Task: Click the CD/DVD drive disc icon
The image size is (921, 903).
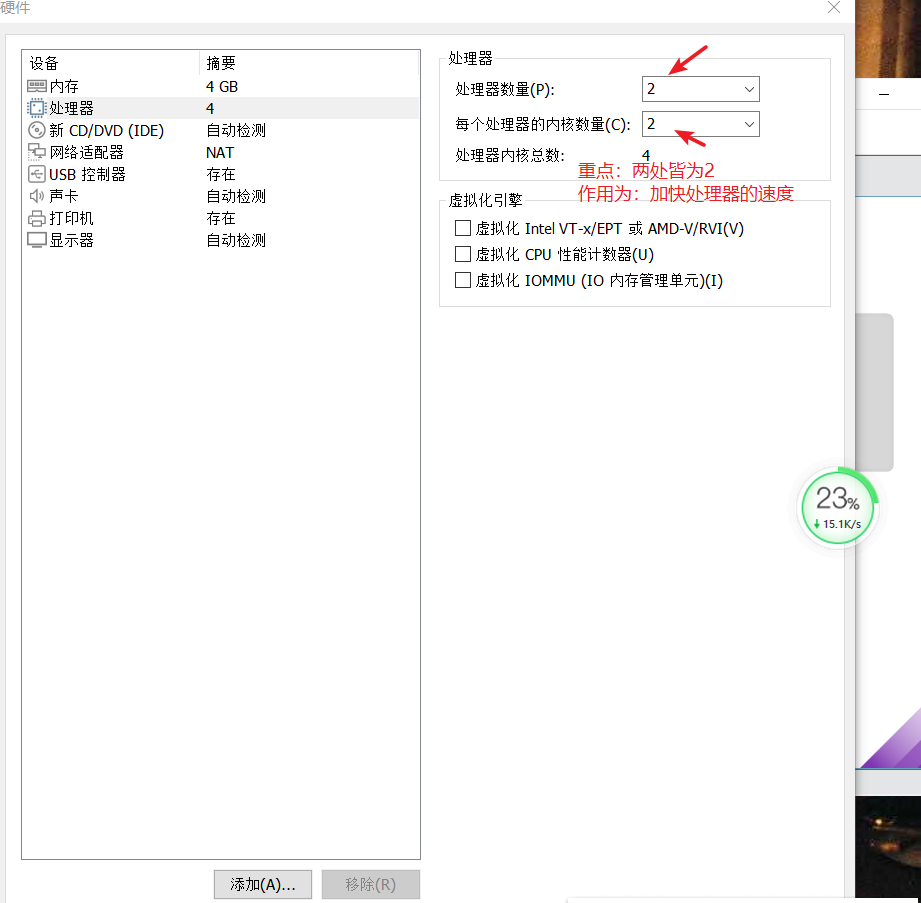Action: (36, 130)
